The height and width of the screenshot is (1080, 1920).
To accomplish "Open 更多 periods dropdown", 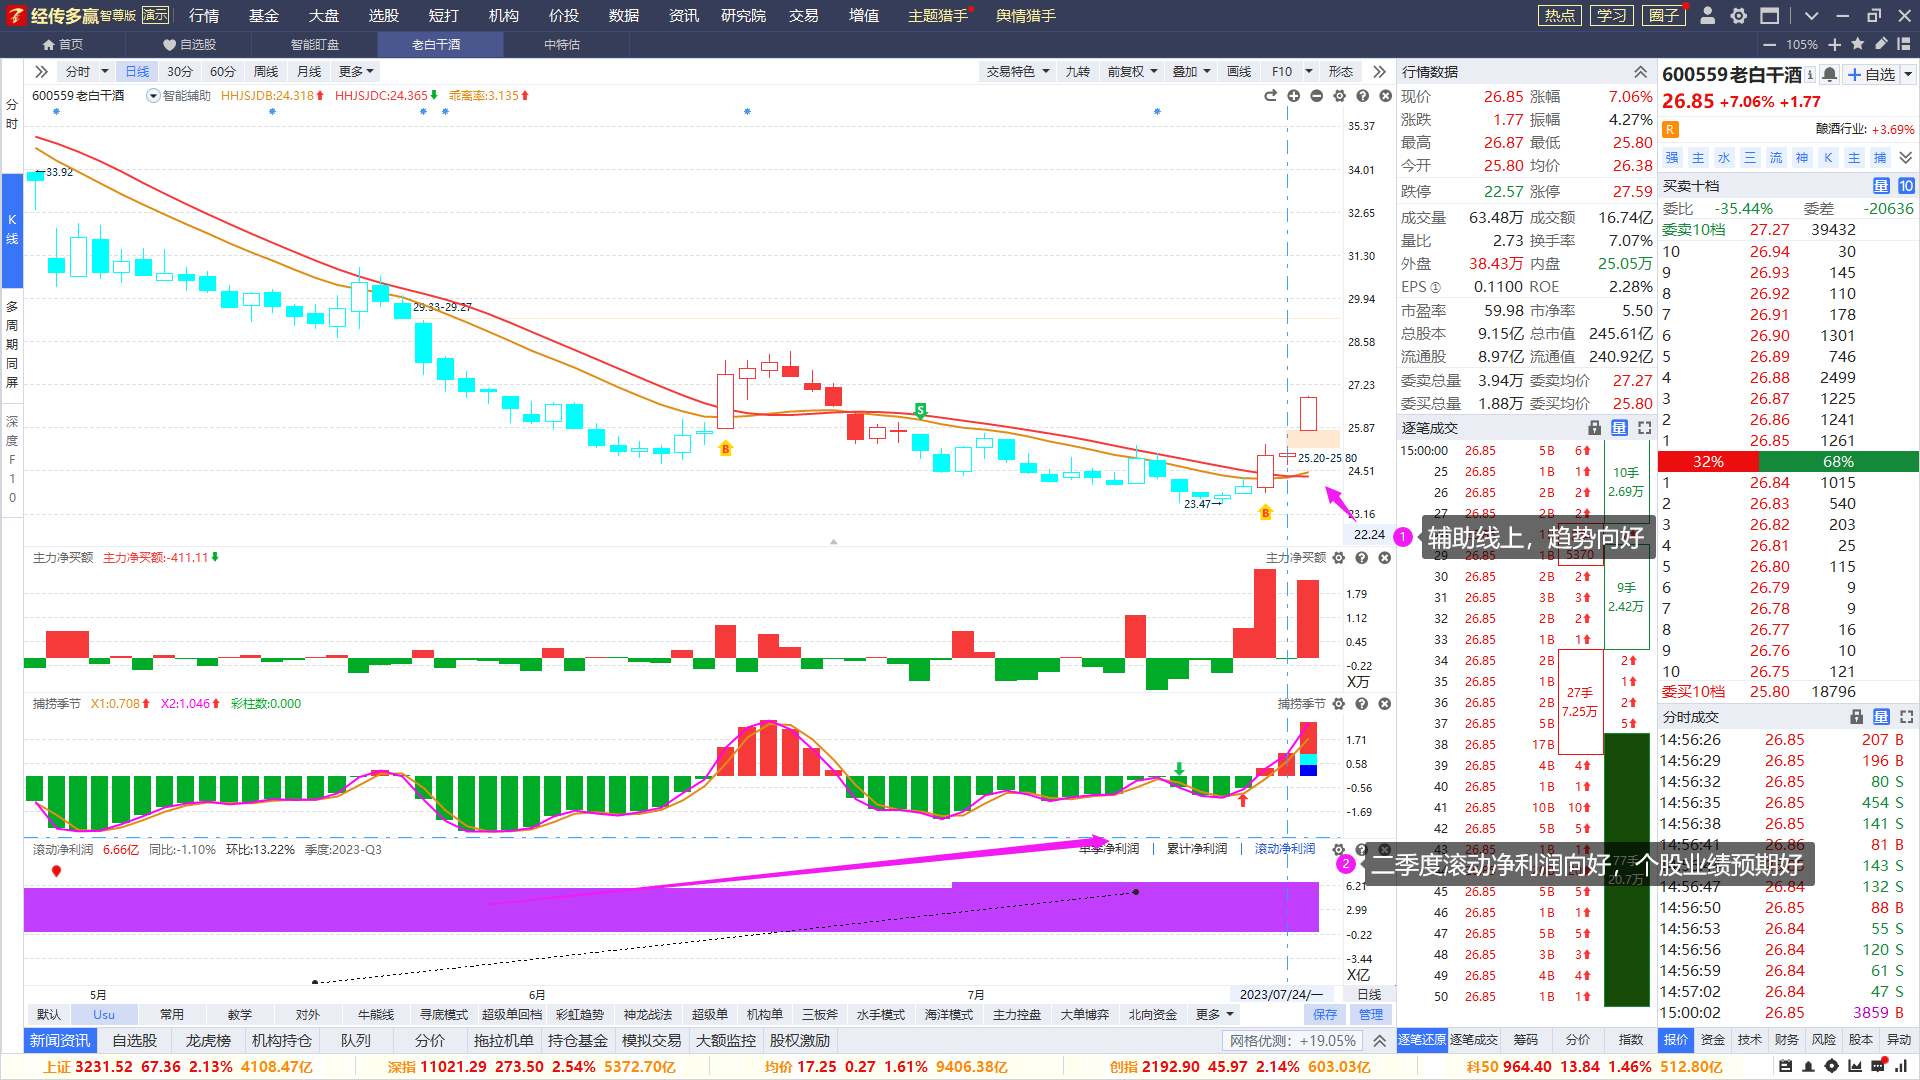I will click(x=356, y=71).
